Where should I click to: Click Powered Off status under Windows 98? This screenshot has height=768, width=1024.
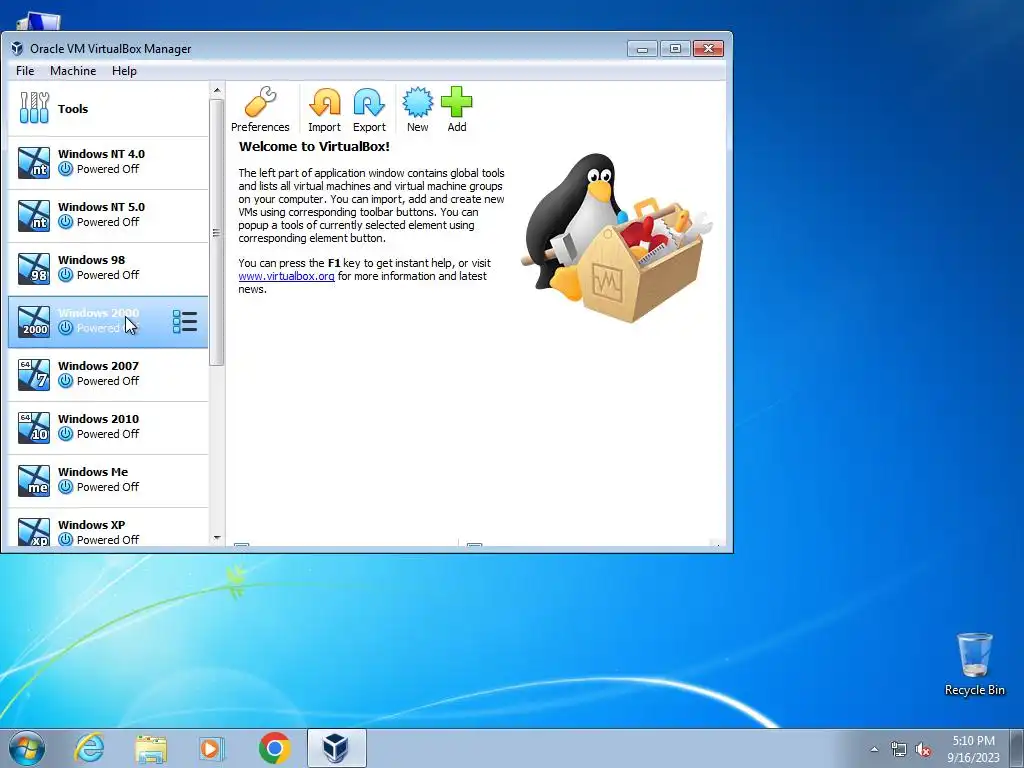coord(108,275)
